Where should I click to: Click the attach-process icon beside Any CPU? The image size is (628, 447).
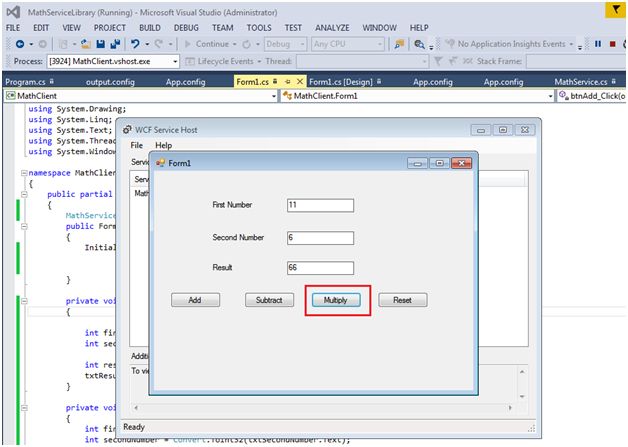[x=399, y=44]
